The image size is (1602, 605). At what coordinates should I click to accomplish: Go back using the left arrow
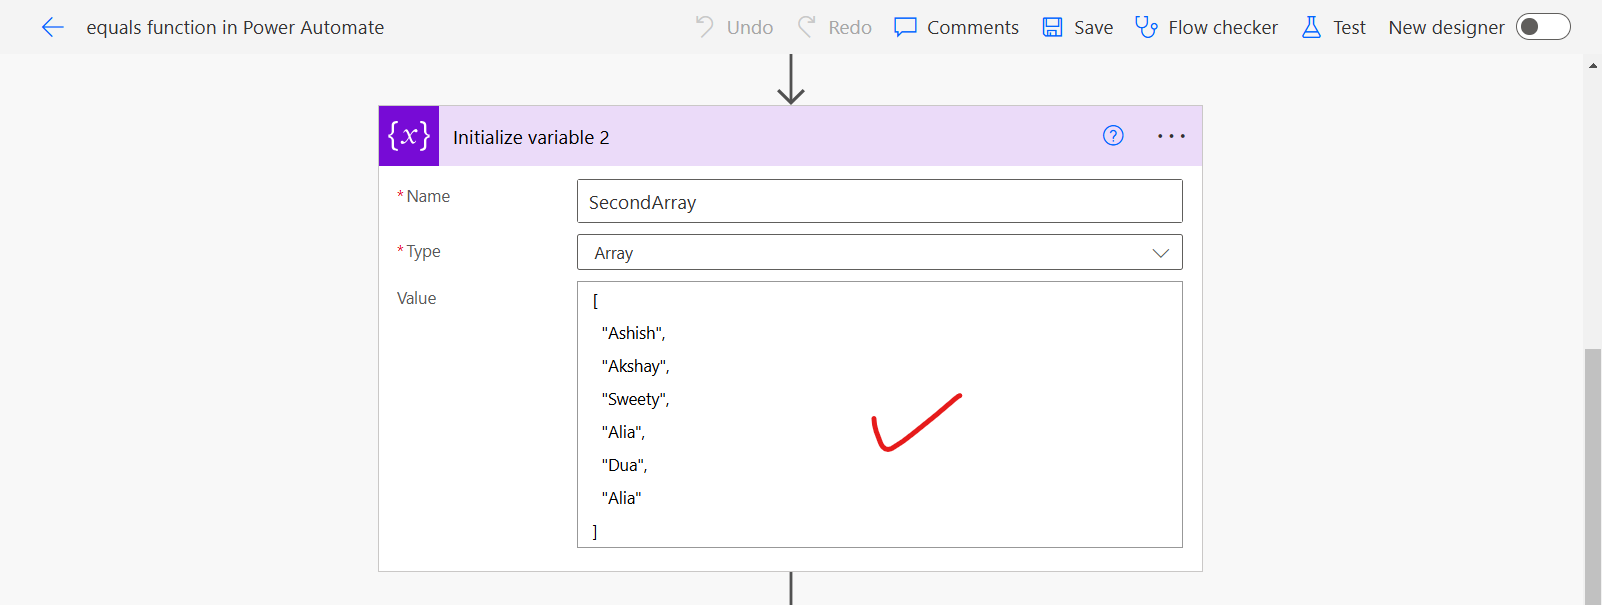coord(53,28)
